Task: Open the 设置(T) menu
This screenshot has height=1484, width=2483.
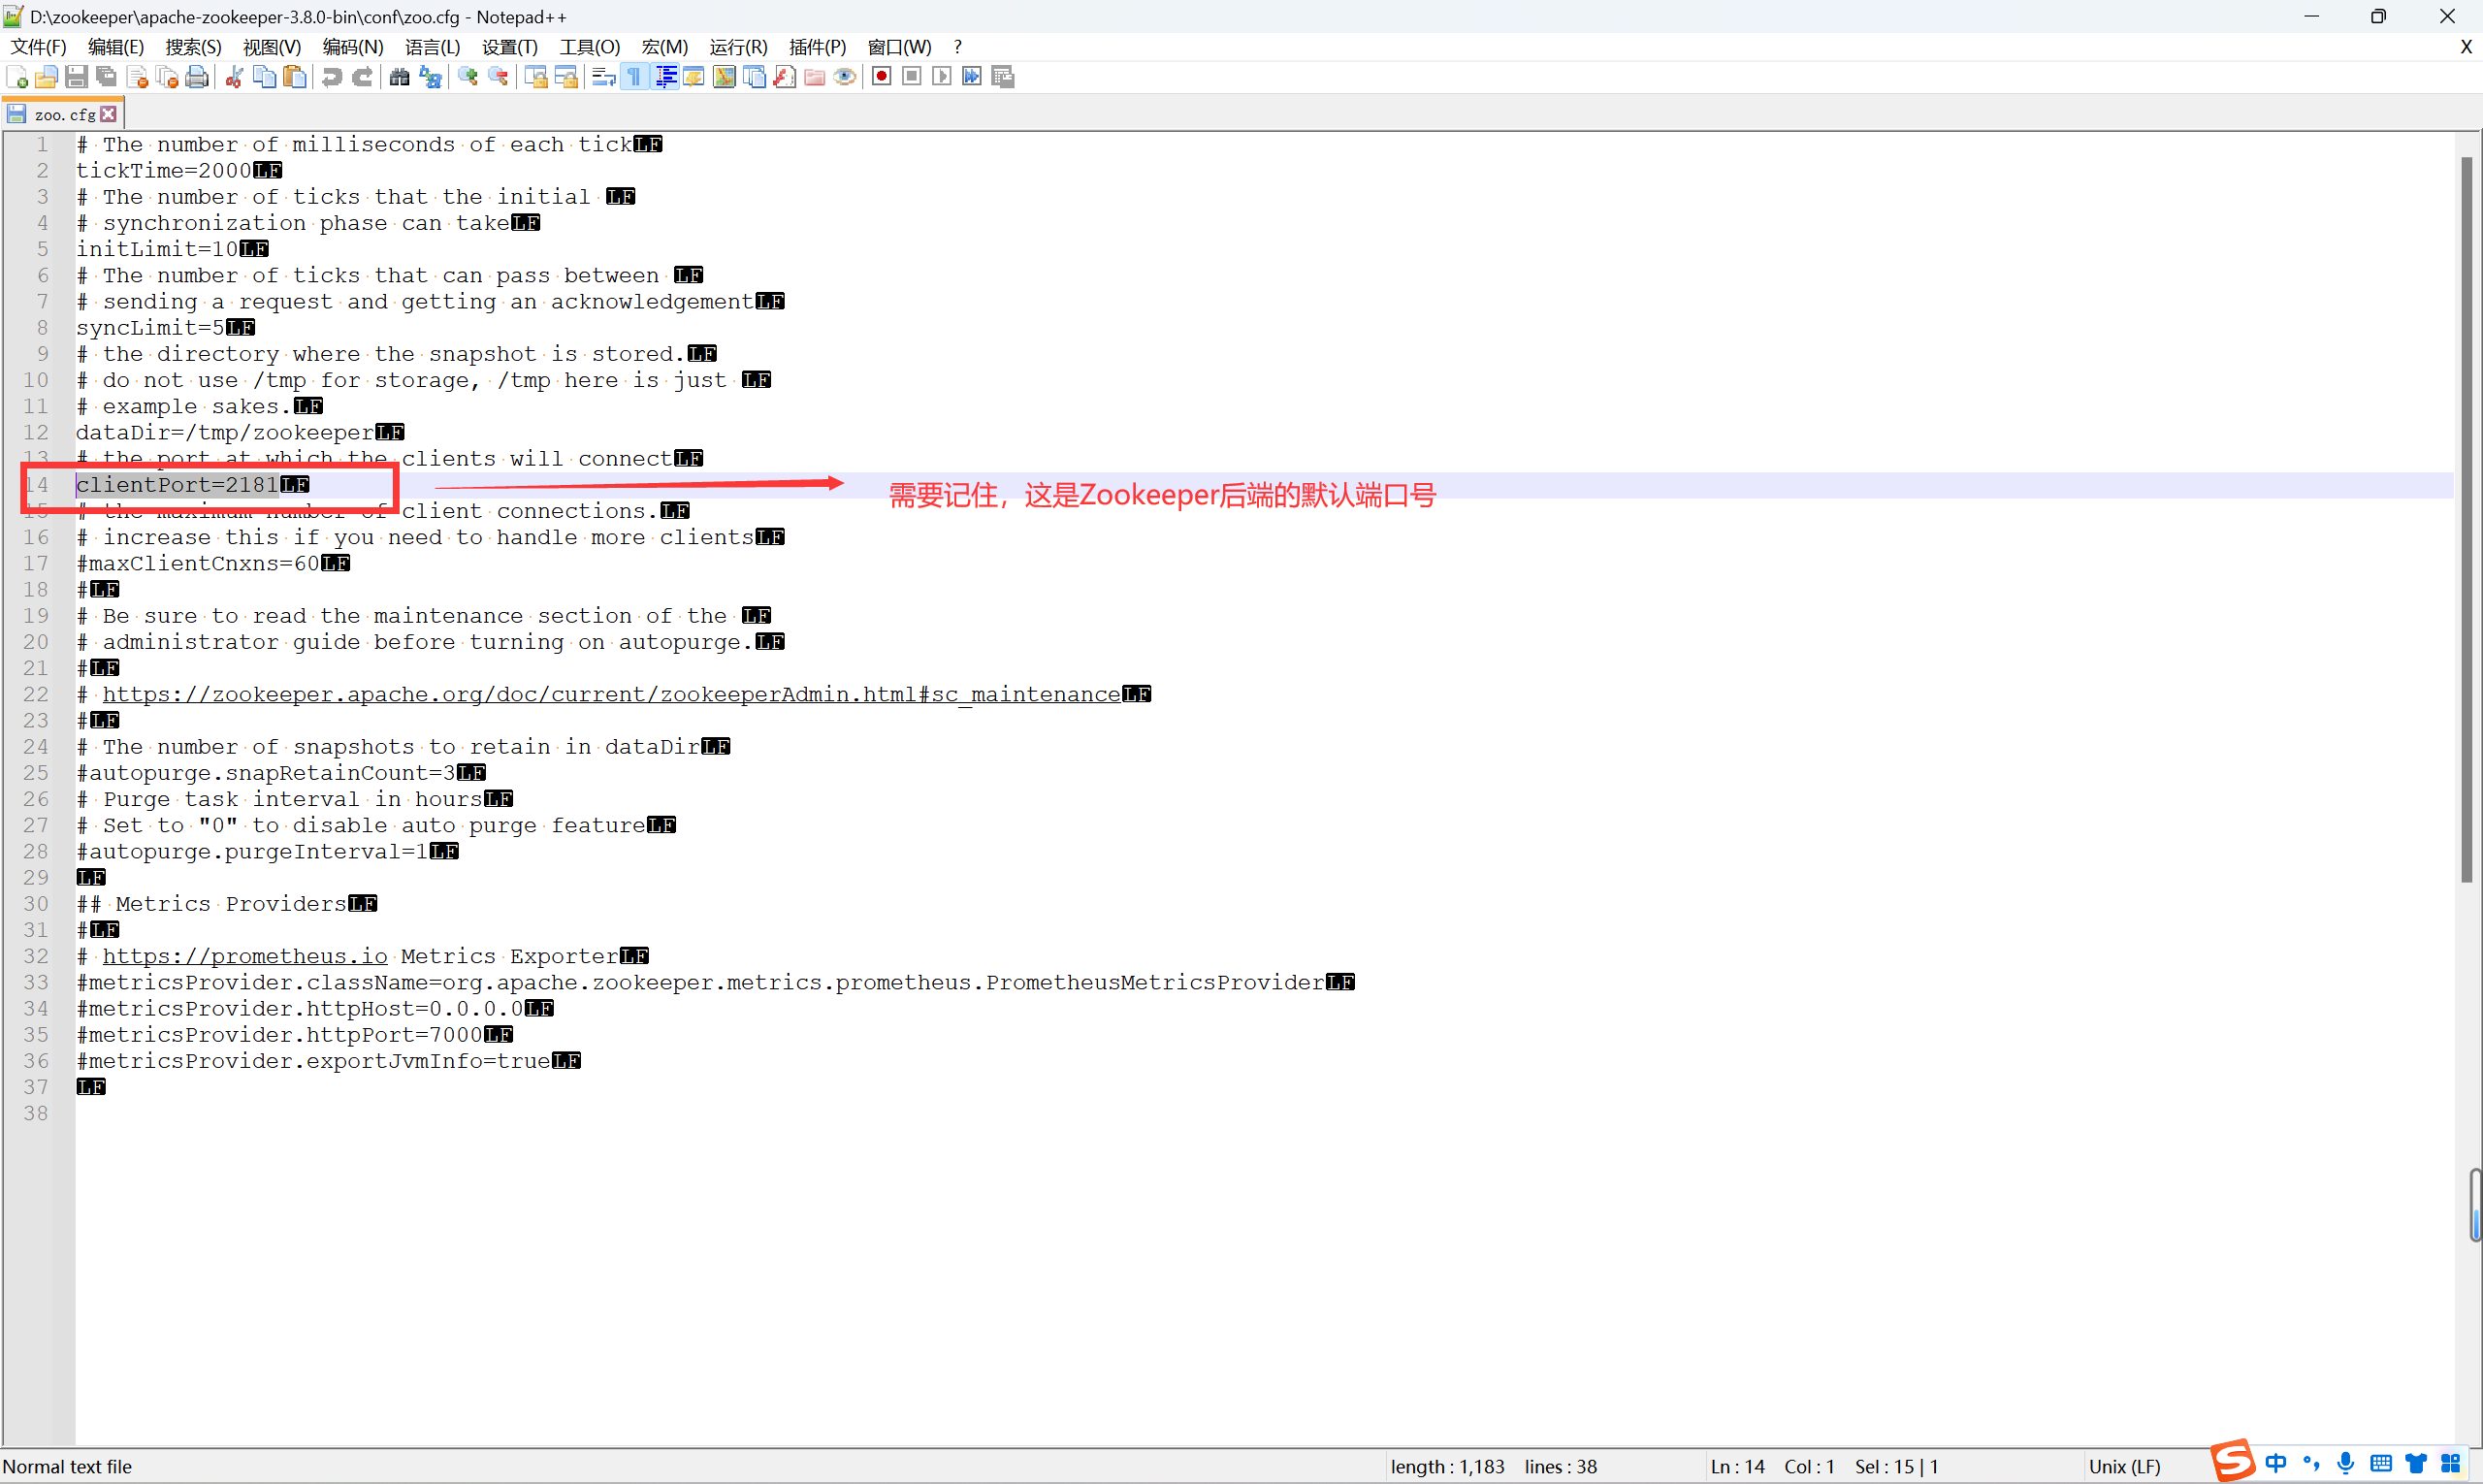Action: 509,47
